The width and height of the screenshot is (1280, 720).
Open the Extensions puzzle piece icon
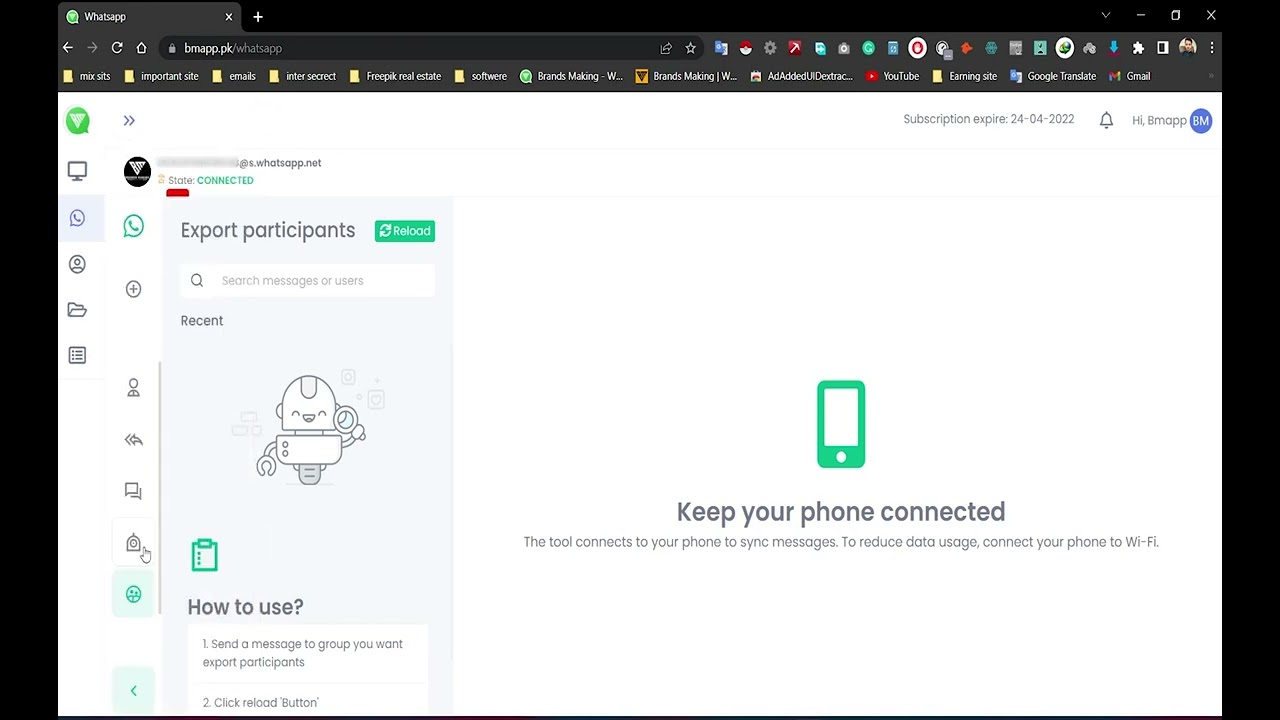(1138, 48)
